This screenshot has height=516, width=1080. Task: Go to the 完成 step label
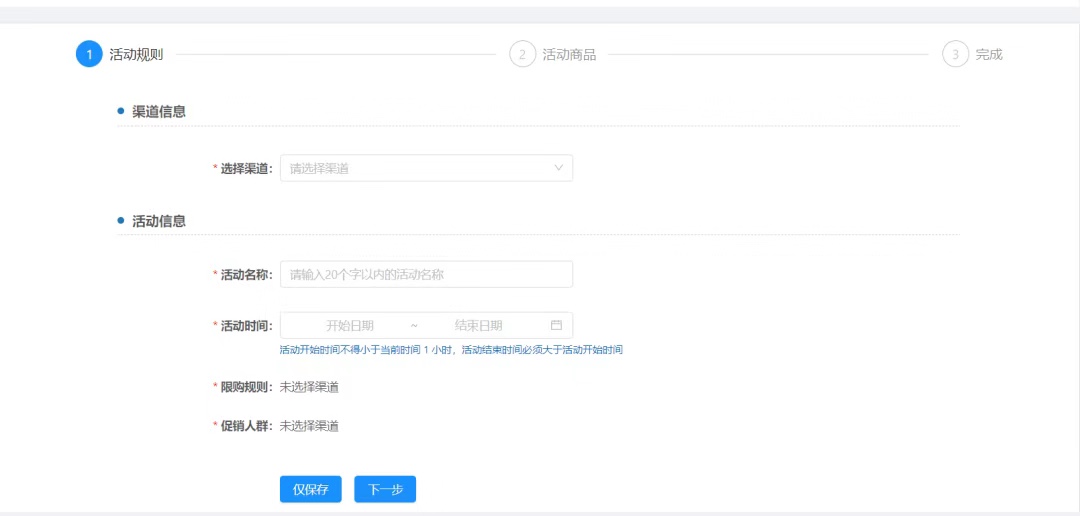coord(988,55)
